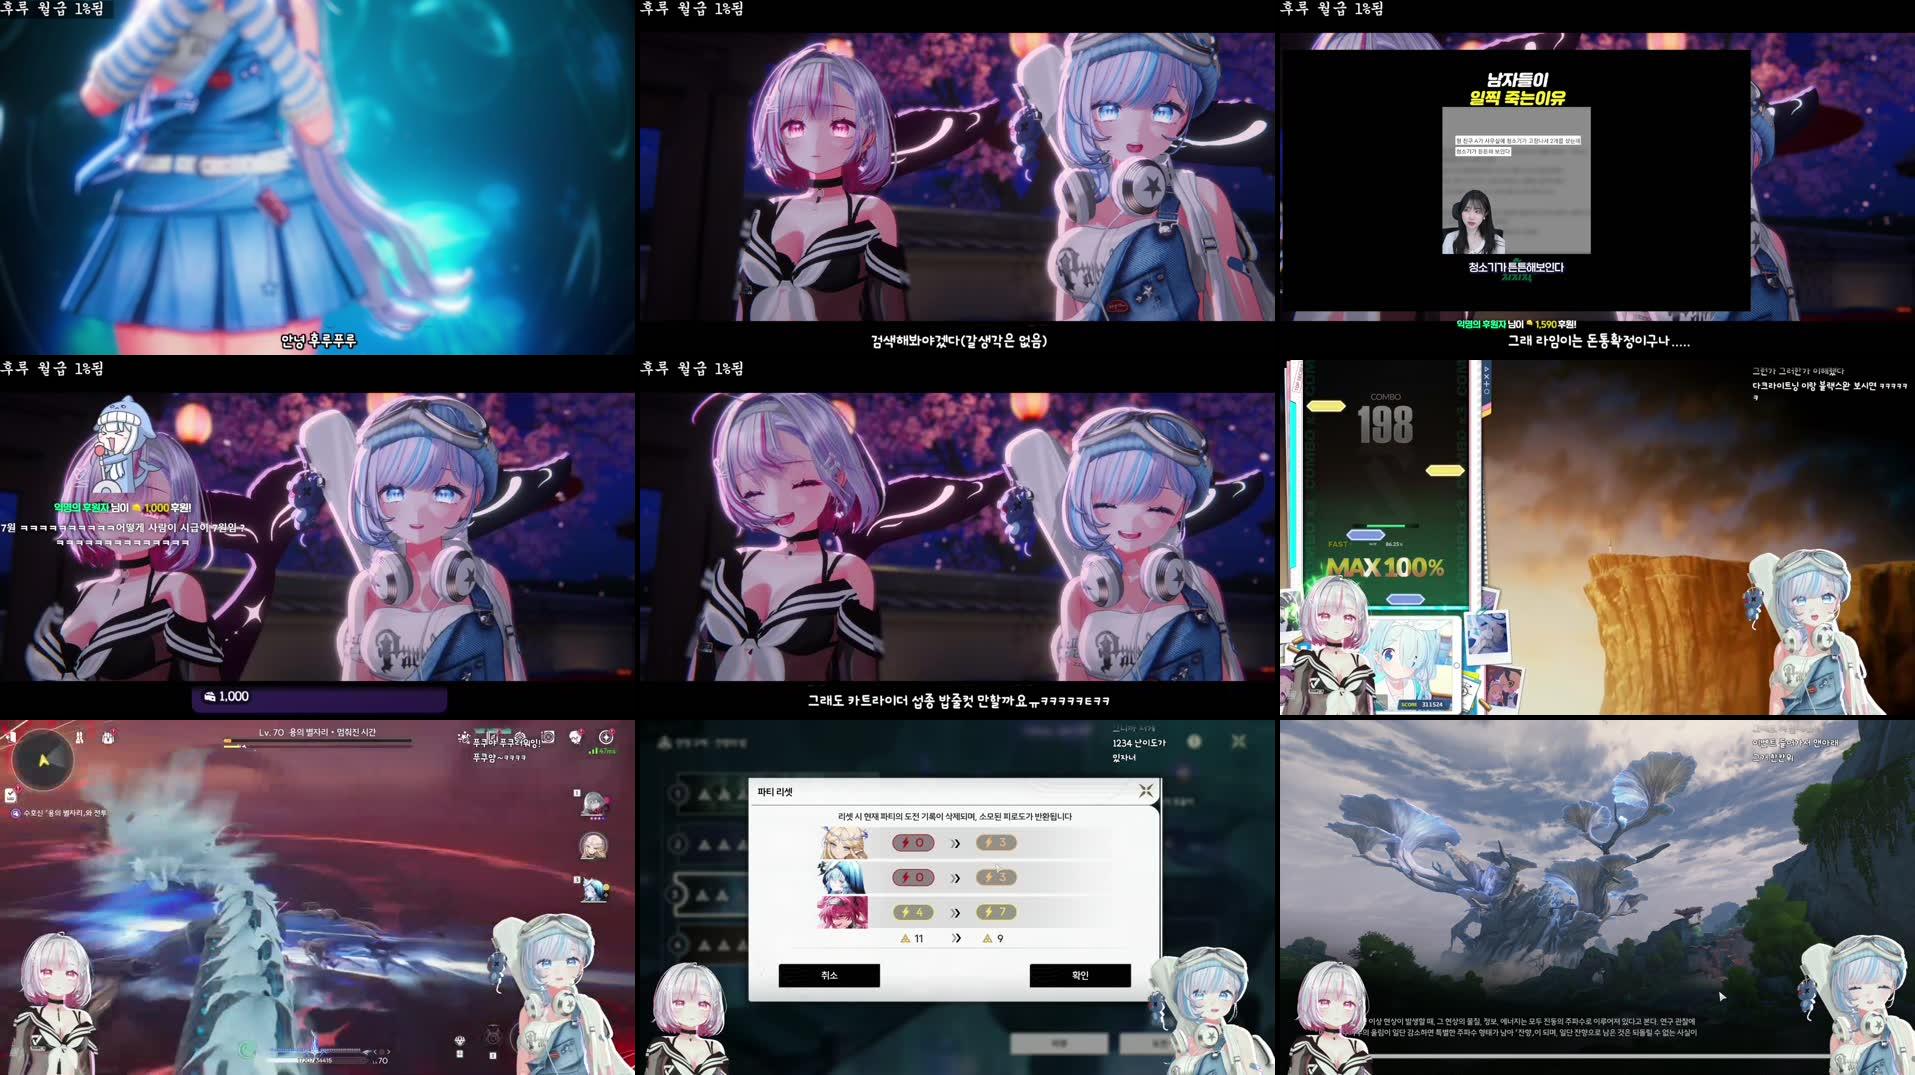Image resolution: width=1915 pixels, height=1075 pixels.
Task: Close the challenge screen behind the reset dialog
Action: point(1239,741)
